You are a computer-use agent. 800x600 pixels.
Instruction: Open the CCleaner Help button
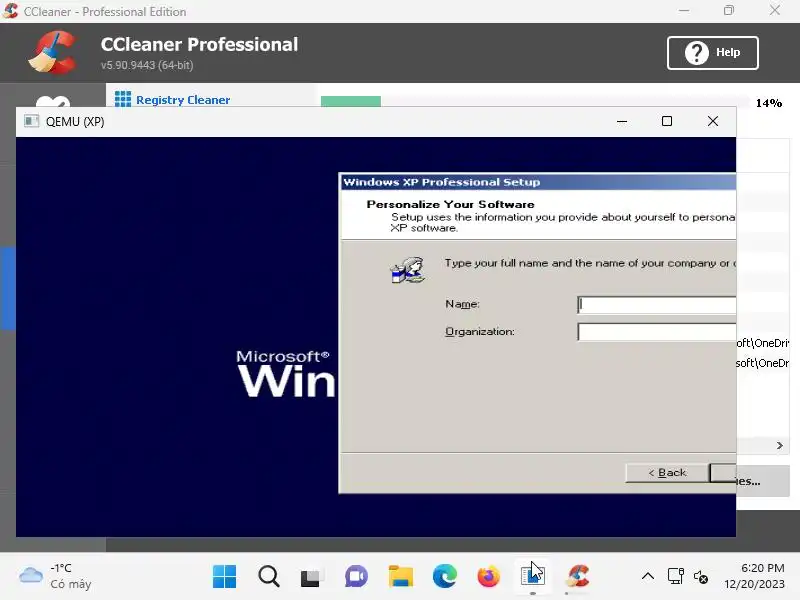712,53
